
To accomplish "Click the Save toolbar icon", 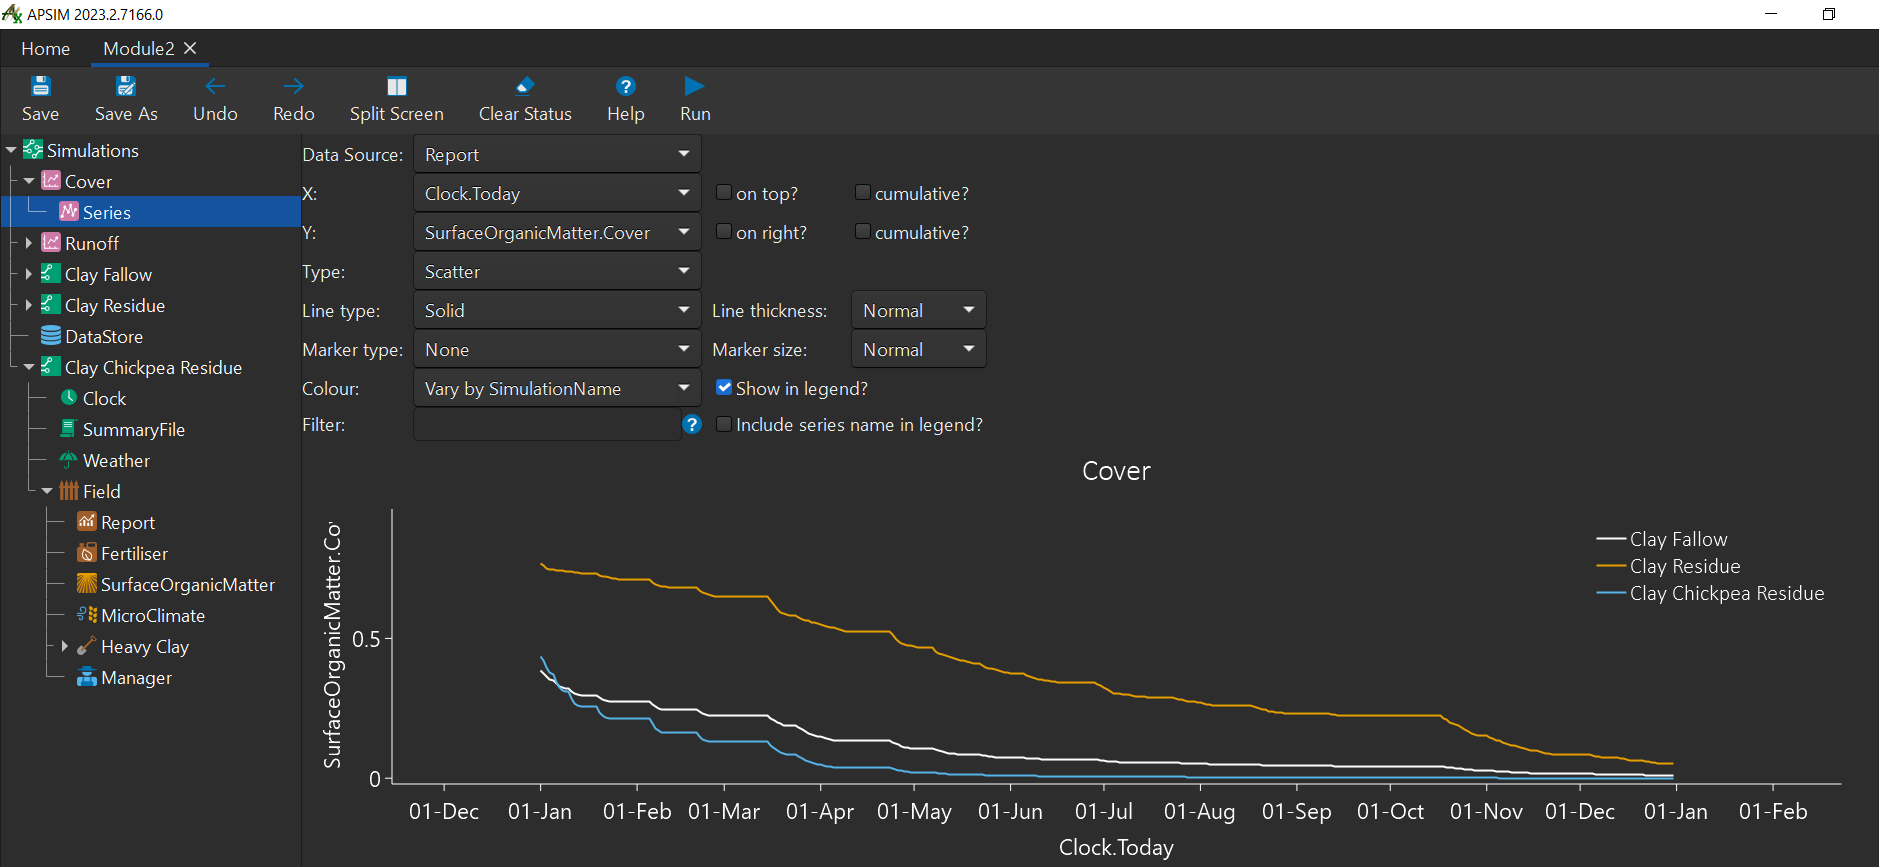I will point(40,86).
